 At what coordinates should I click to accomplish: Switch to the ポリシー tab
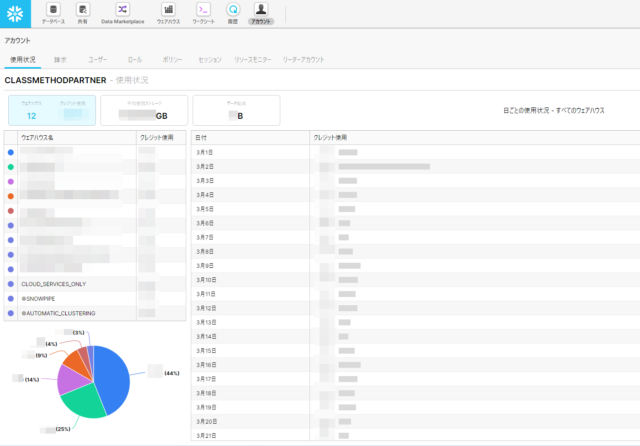(172, 60)
